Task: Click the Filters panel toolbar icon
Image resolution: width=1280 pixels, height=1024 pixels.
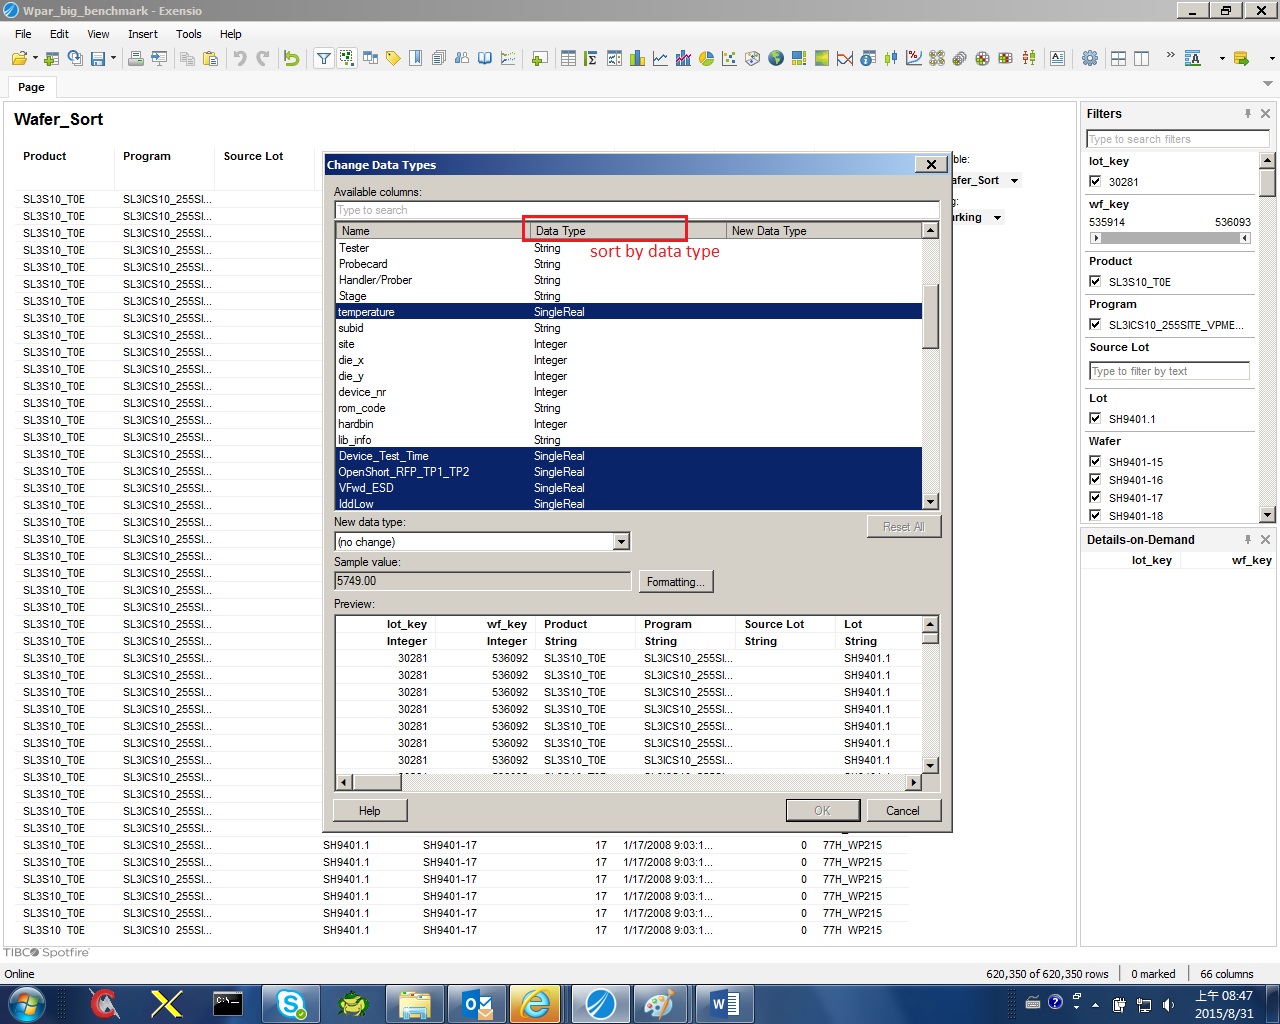Action: pos(324,59)
